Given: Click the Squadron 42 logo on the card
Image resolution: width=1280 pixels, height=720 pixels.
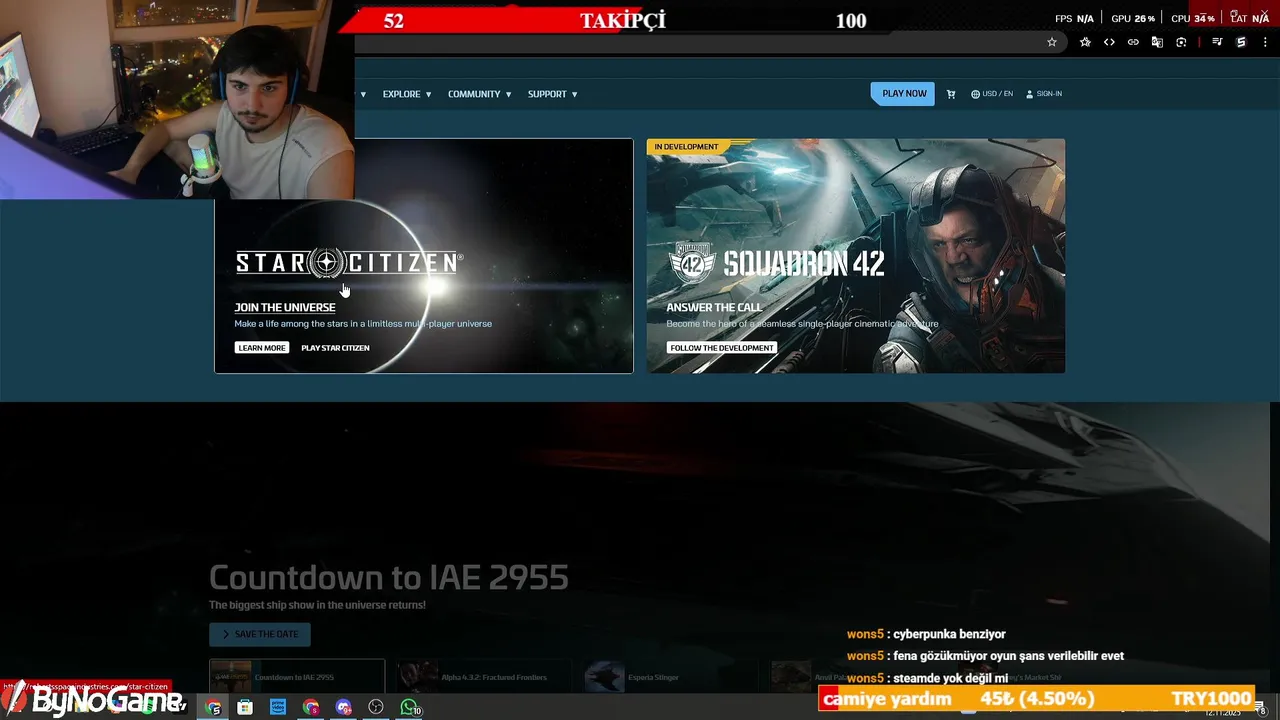Looking at the screenshot, I should pos(776,263).
